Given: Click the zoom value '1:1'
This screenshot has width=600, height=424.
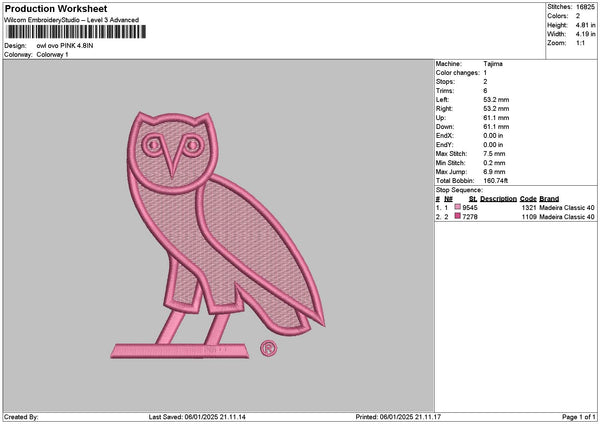Looking at the screenshot, I should [x=580, y=43].
